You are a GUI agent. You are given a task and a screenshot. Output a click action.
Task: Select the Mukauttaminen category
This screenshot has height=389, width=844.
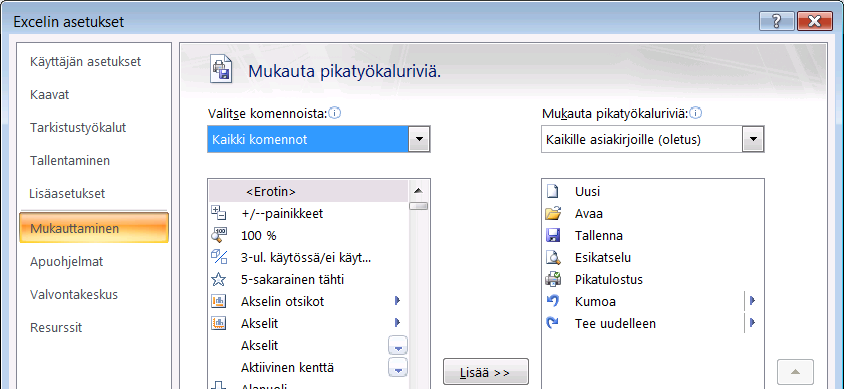coord(94,228)
